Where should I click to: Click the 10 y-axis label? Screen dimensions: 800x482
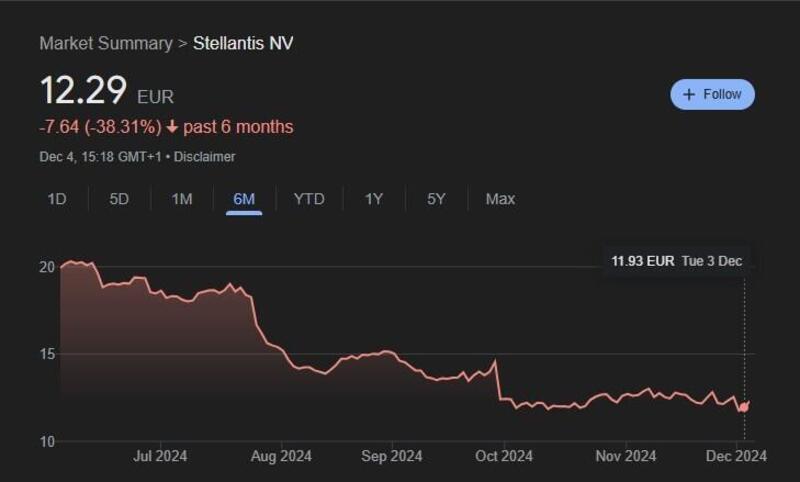(x=47, y=442)
